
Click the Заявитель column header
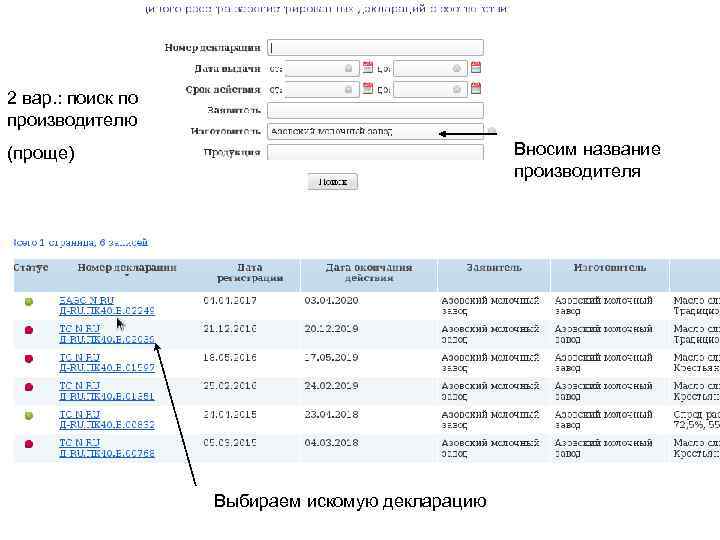[494, 268]
